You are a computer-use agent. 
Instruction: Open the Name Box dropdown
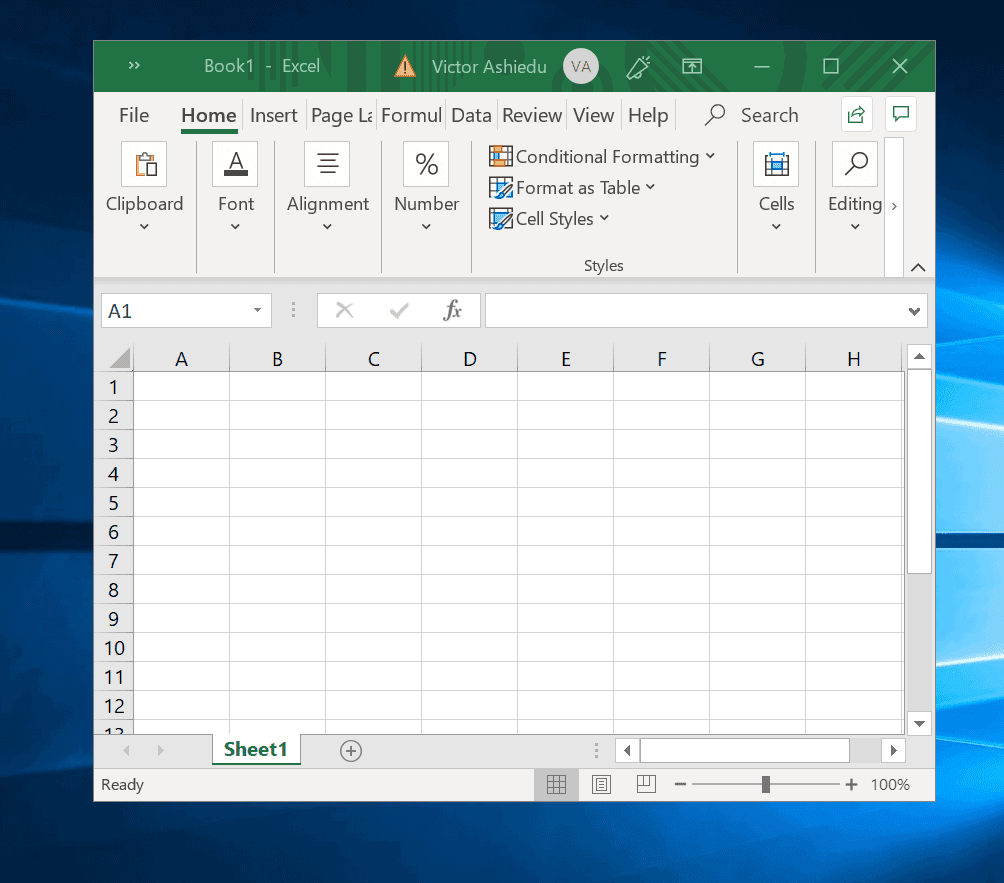[x=258, y=310]
